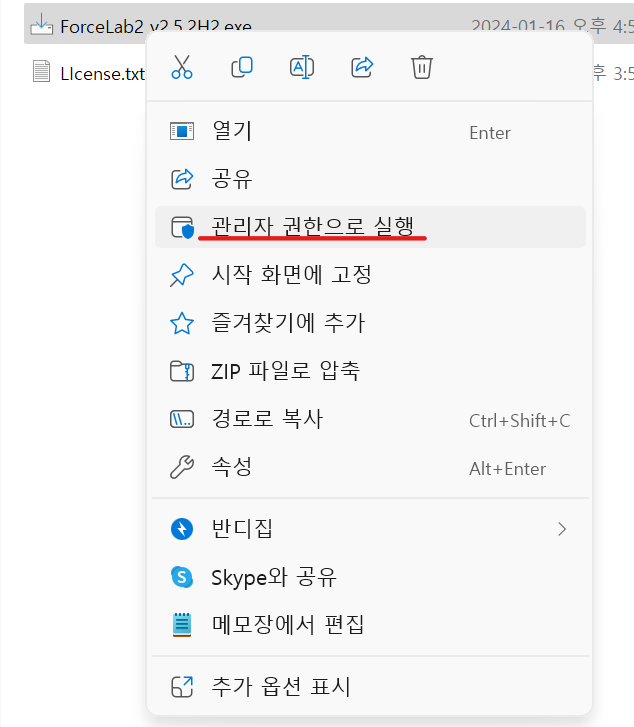Click the LIcense.txt document icon

point(41,72)
